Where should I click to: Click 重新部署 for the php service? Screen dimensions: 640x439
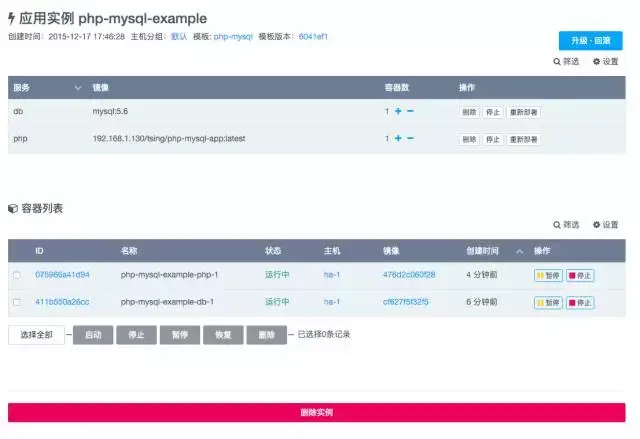[524, 140]
